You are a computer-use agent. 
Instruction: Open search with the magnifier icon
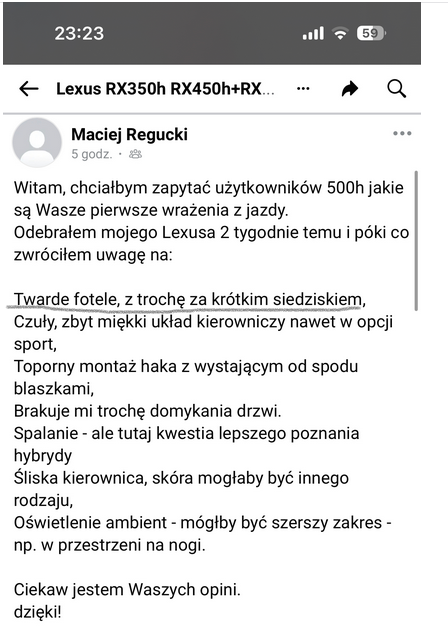[x=396, y=89]
